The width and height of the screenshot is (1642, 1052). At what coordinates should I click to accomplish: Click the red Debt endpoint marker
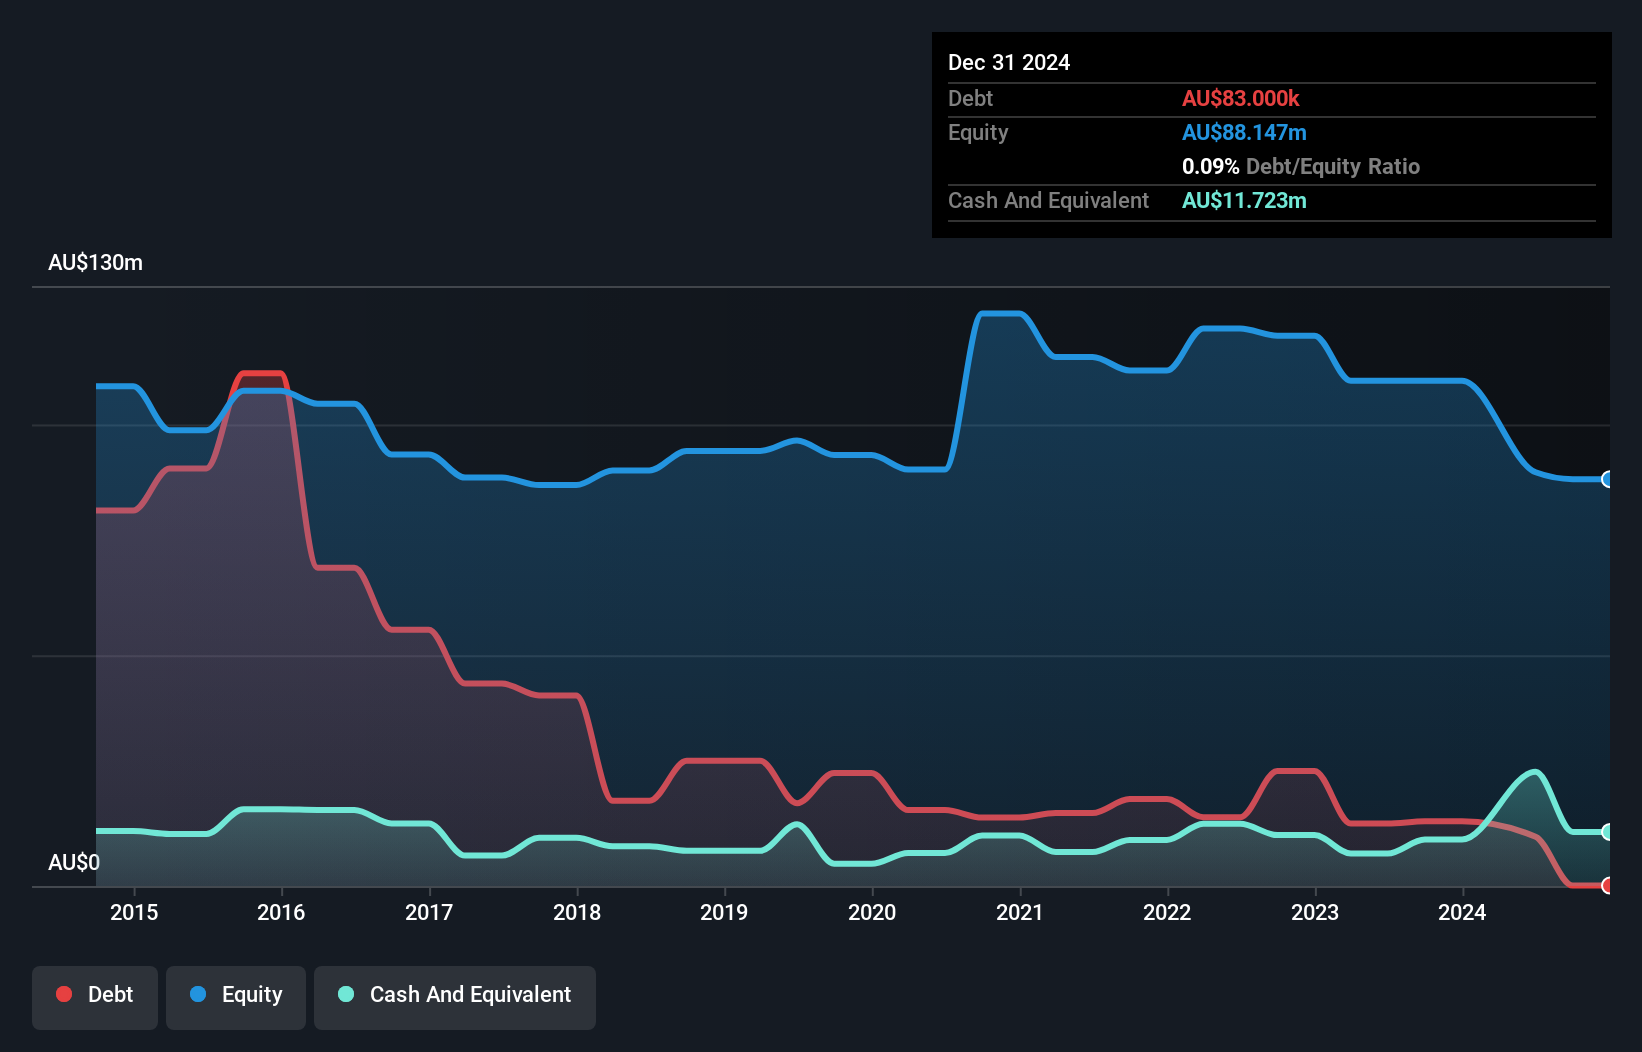click(x=1608, y=885)
